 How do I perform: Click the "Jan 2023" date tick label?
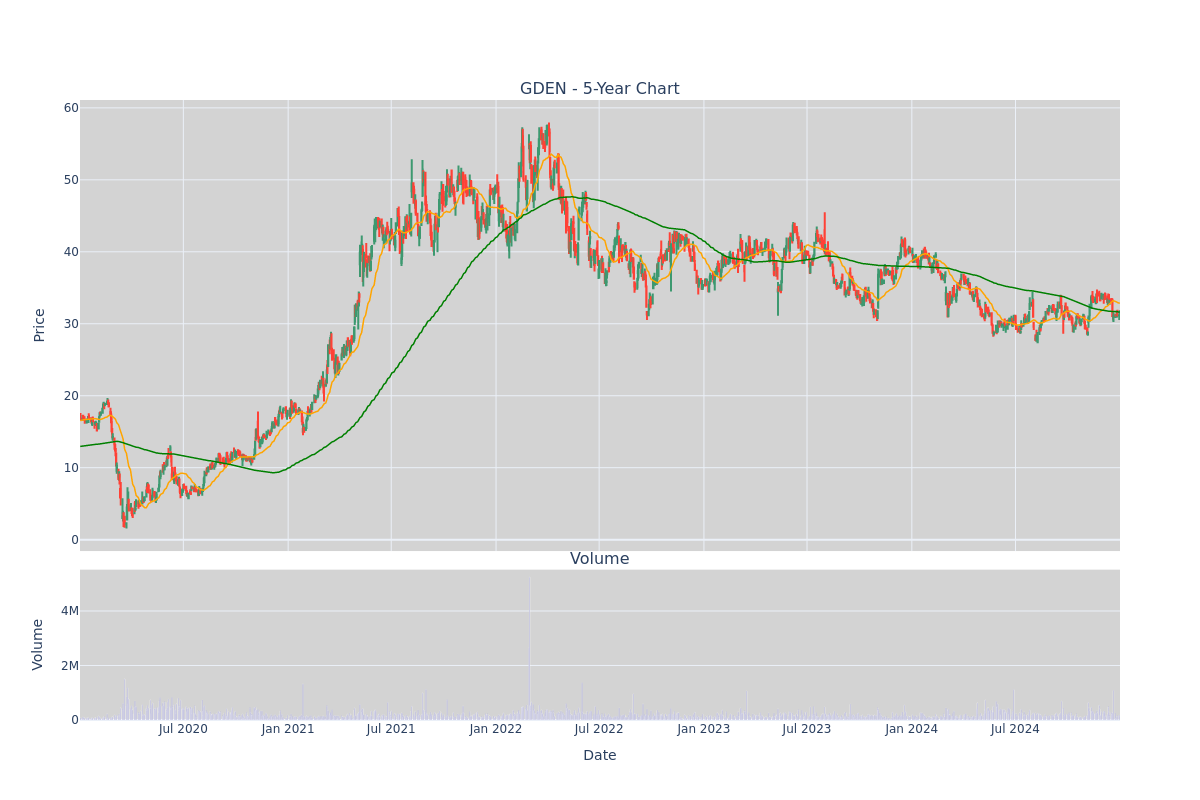[704, 729]
